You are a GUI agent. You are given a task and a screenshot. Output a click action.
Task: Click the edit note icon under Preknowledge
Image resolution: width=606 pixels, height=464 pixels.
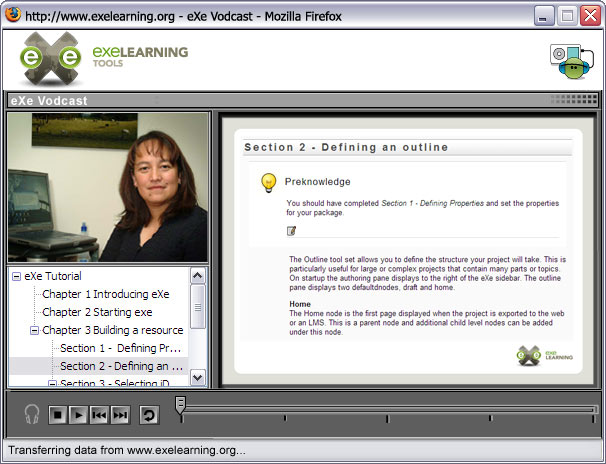pyautogui.click(x=291, y=231)
